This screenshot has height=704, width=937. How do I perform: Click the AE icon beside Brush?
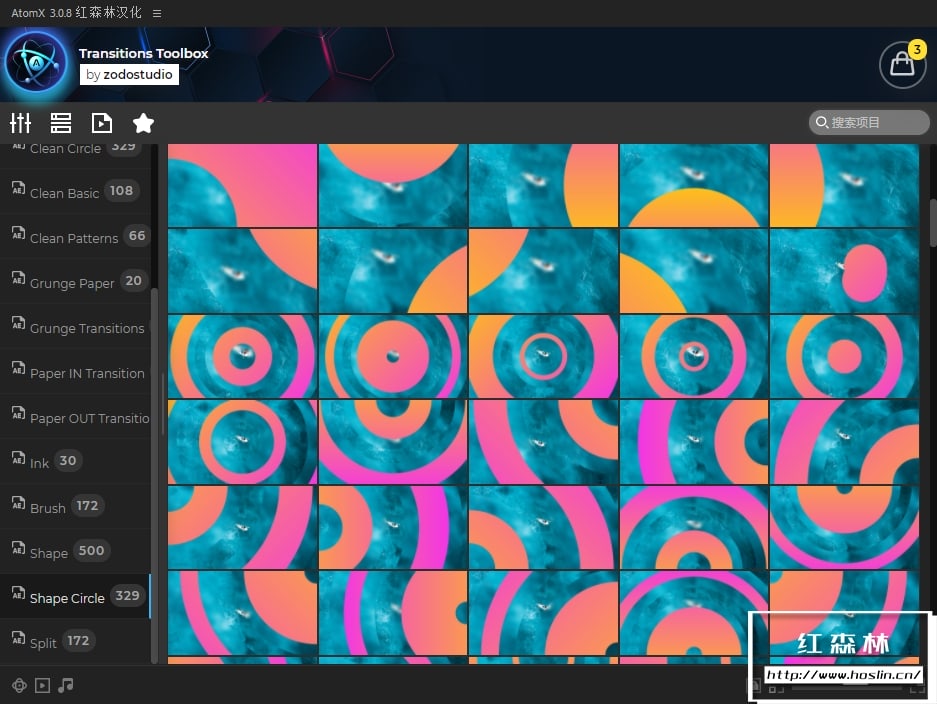click(19, 503)
